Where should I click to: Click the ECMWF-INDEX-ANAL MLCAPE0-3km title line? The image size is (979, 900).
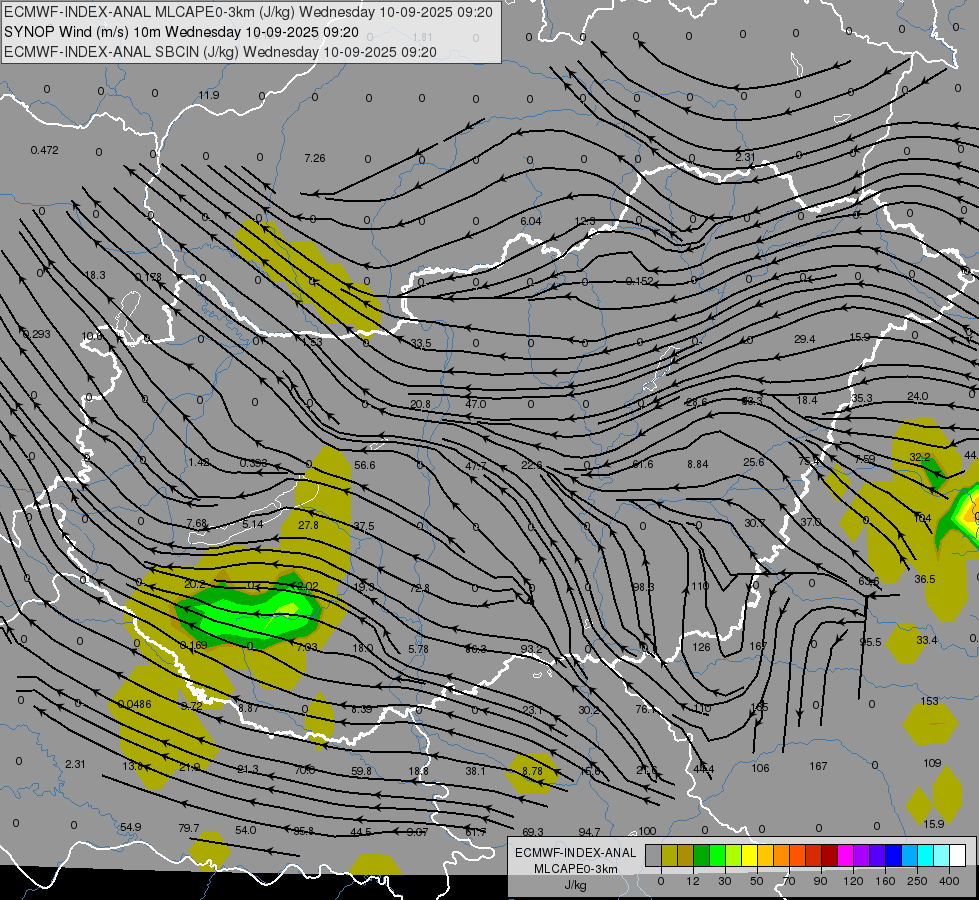click(x=248, y=12)
